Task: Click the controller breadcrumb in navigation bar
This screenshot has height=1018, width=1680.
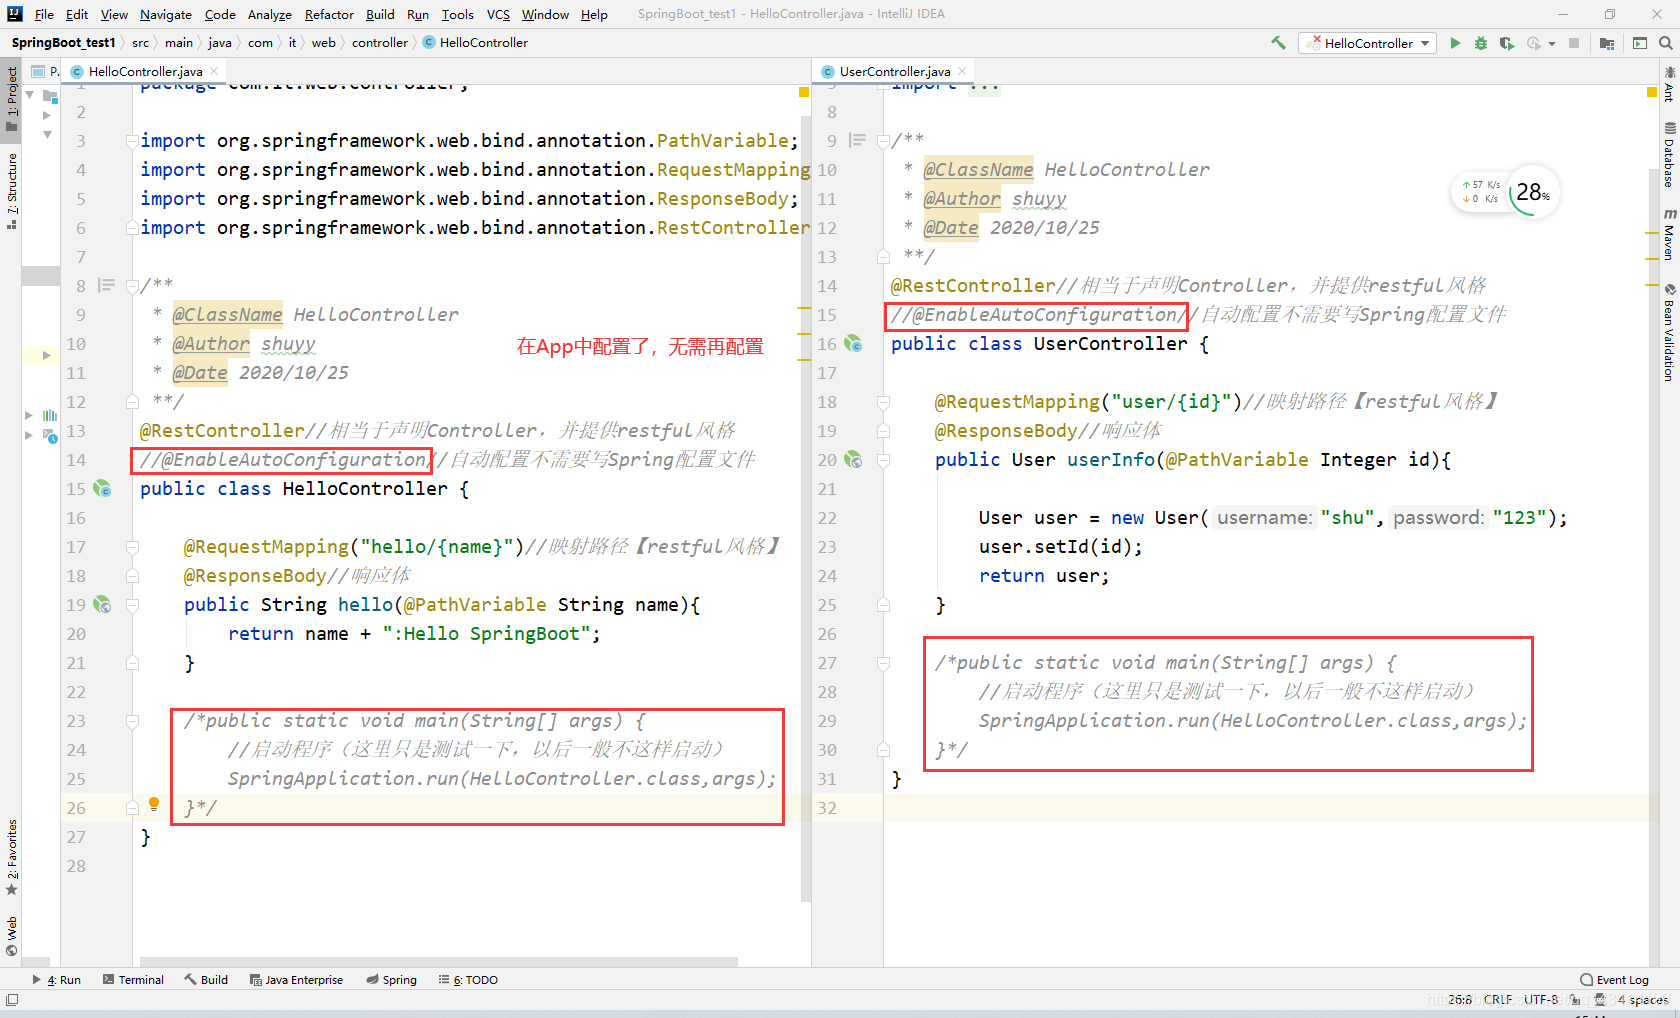Action: (380, 43)
